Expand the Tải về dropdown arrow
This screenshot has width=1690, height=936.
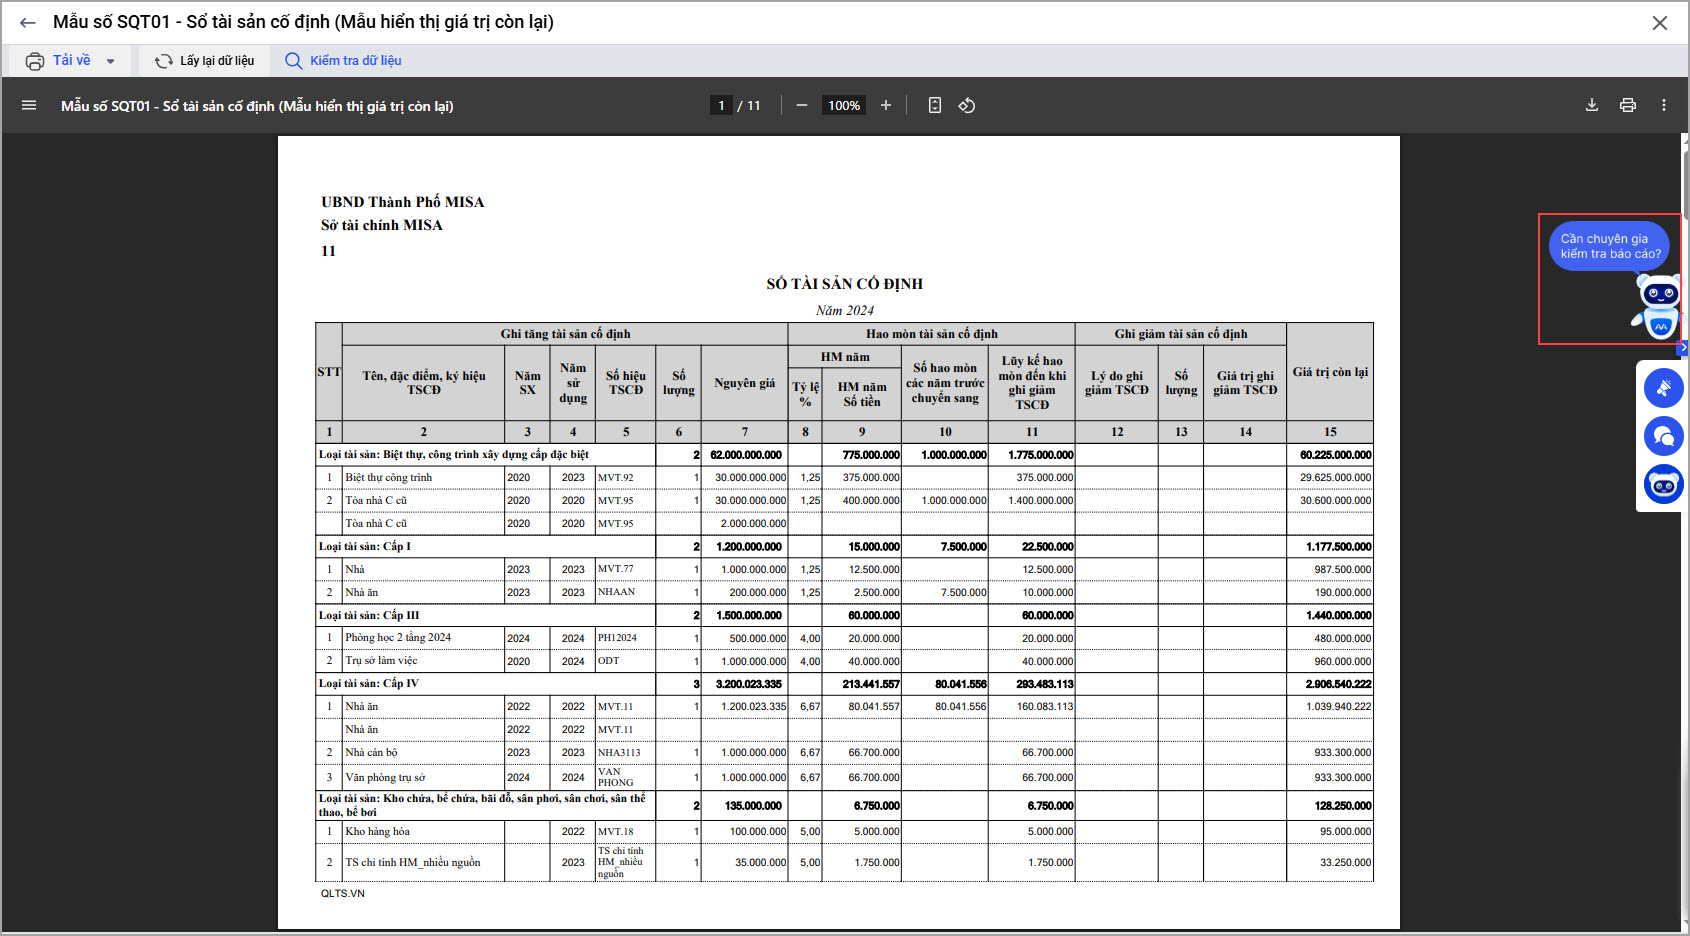(x=110, y=61)
